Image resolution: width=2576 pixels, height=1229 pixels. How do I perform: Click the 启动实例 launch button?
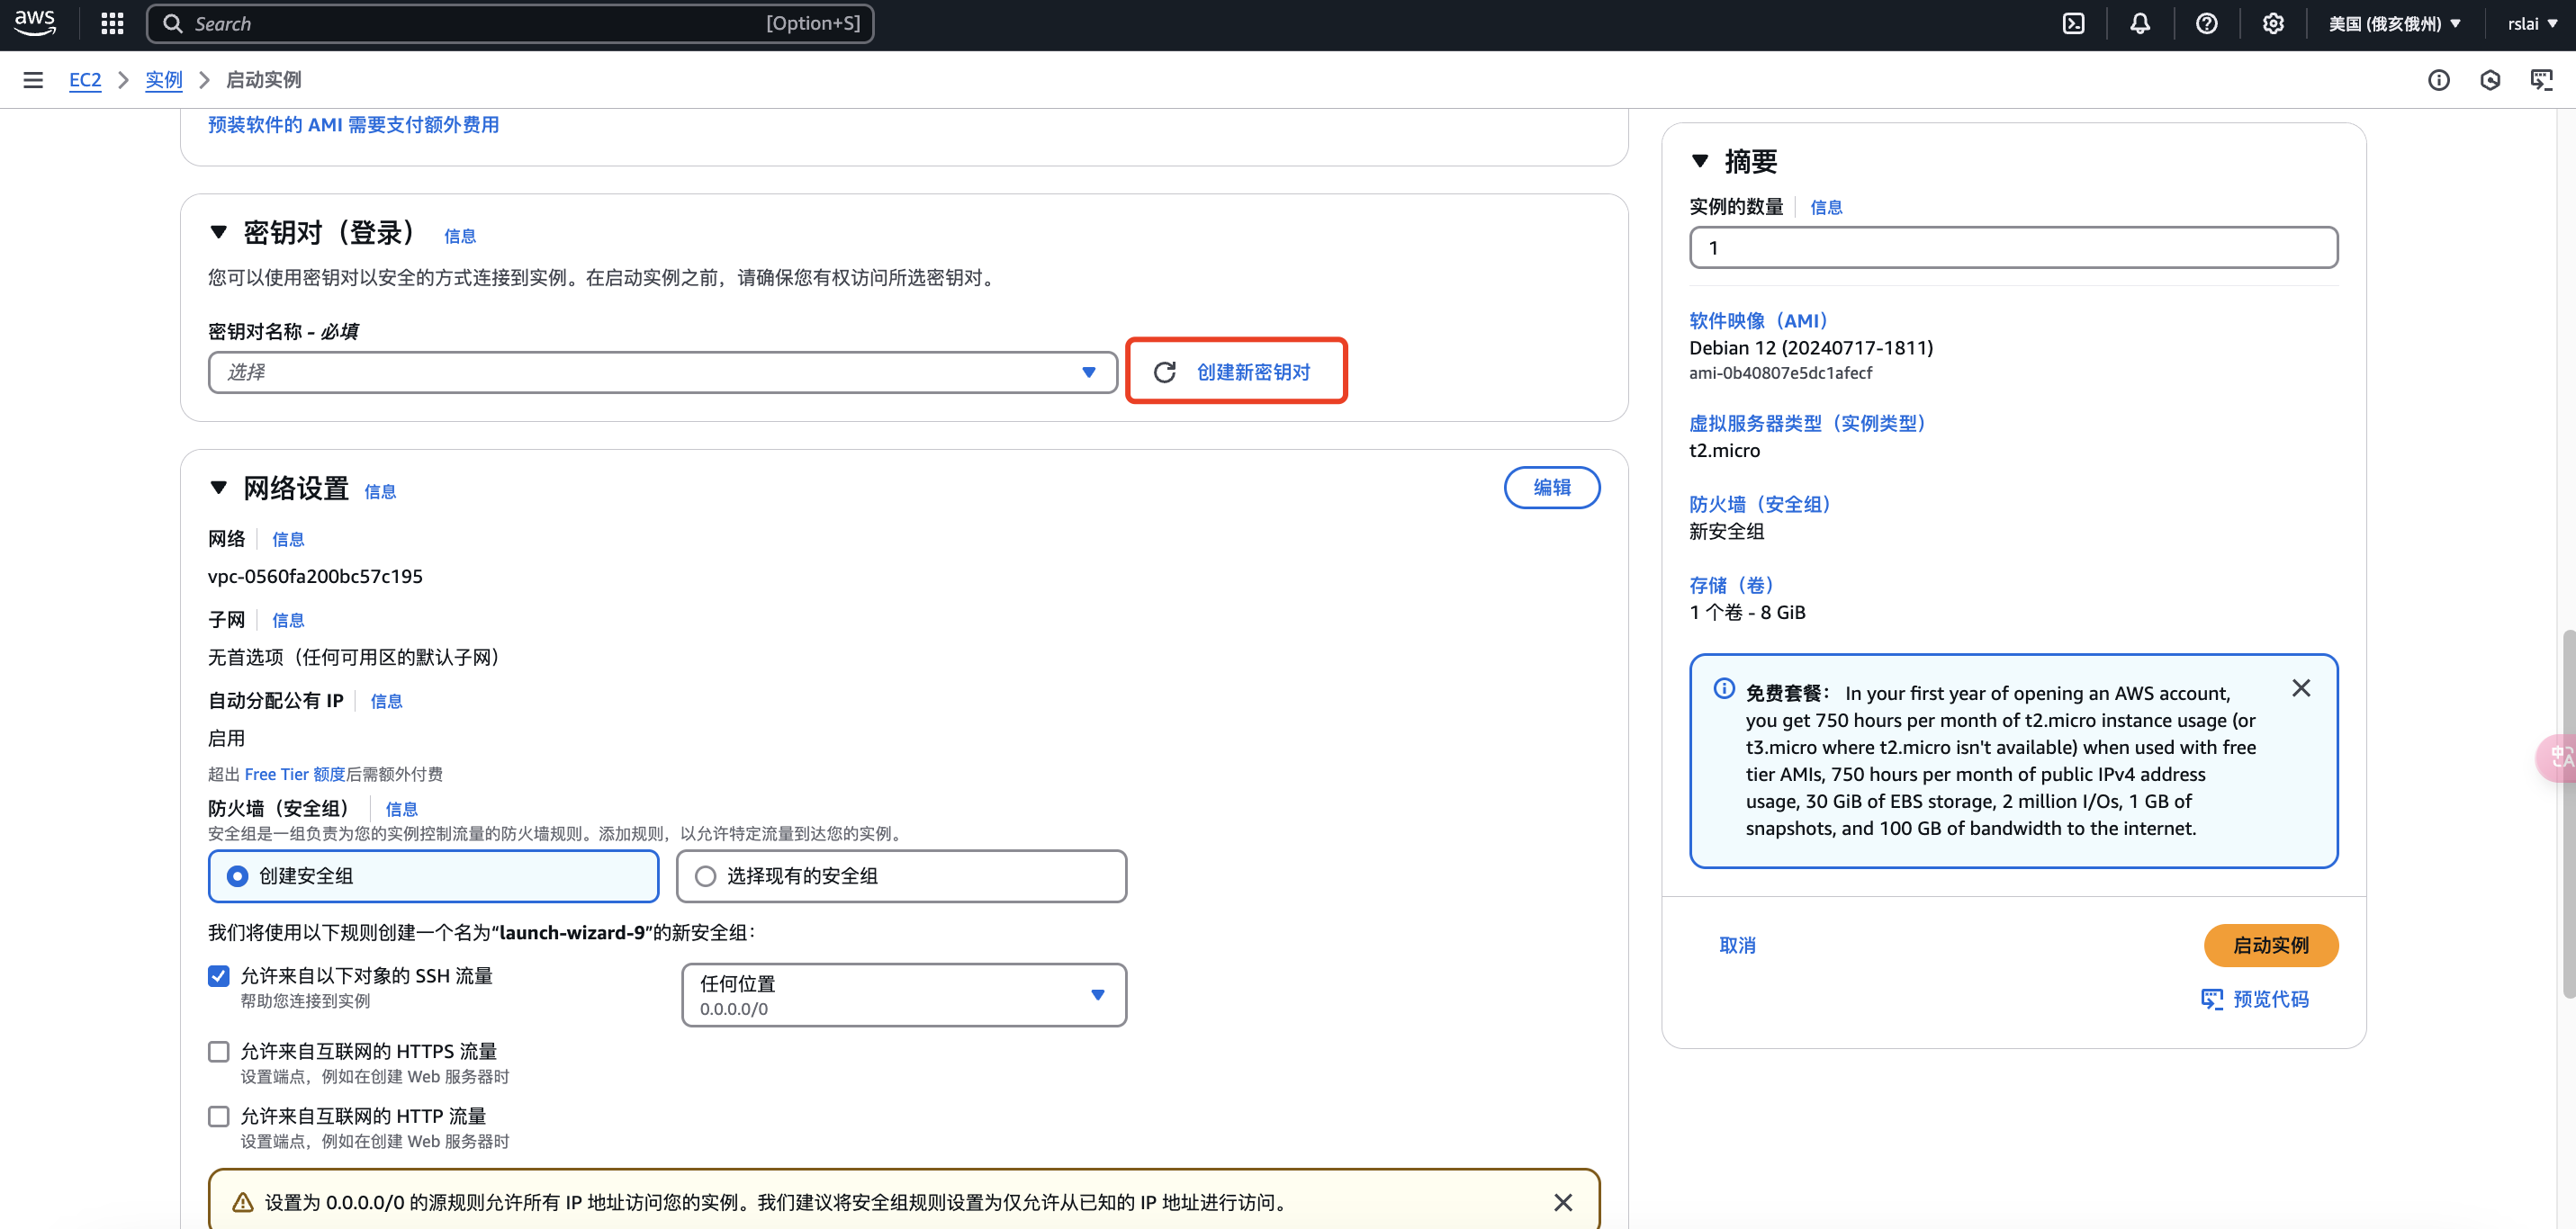click(2270, 945)
